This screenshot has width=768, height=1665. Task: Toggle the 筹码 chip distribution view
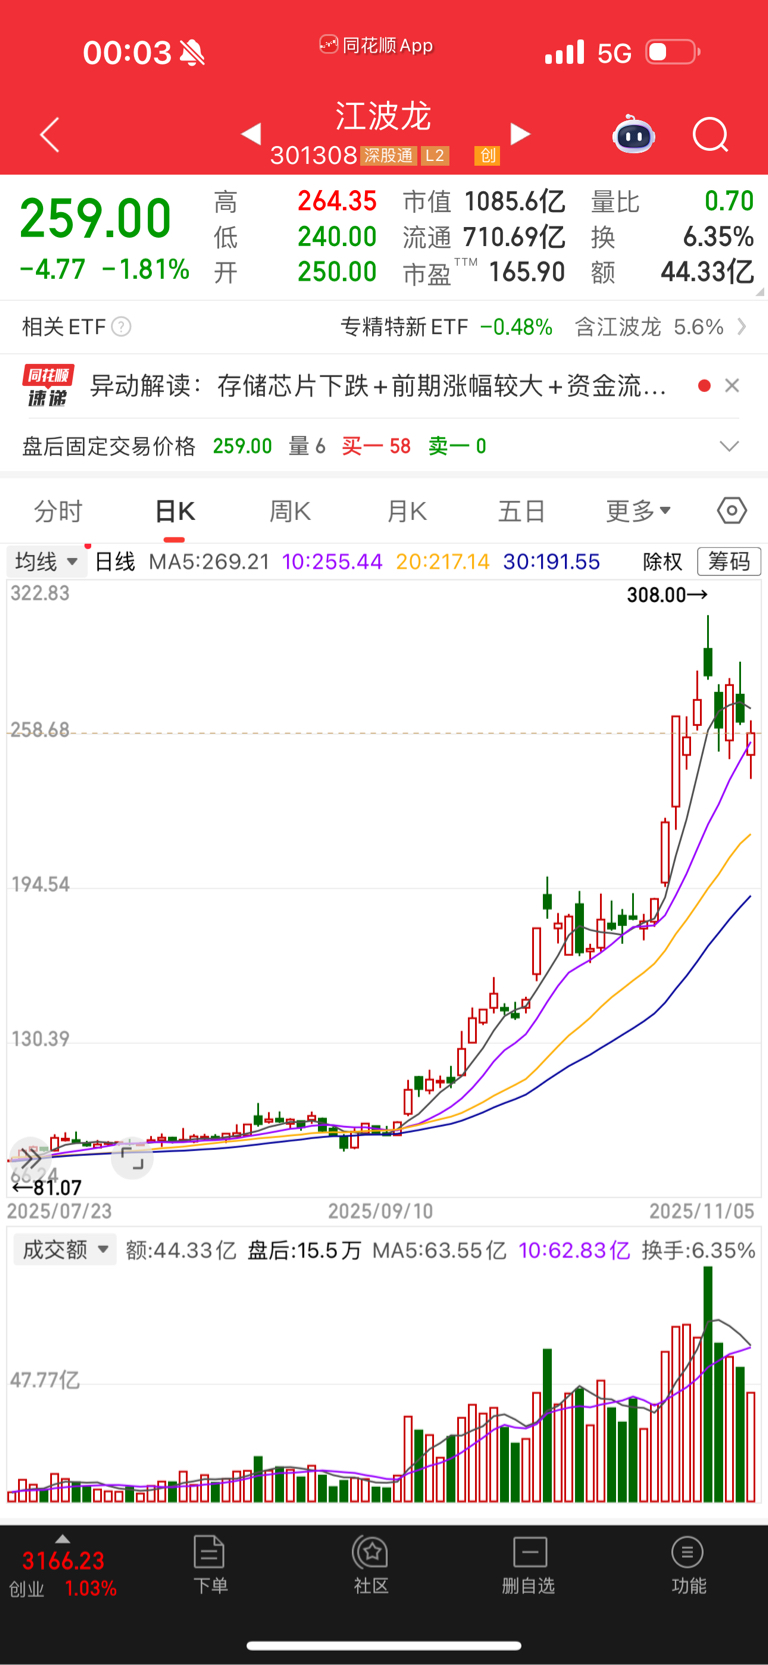[x=729, y=561]
